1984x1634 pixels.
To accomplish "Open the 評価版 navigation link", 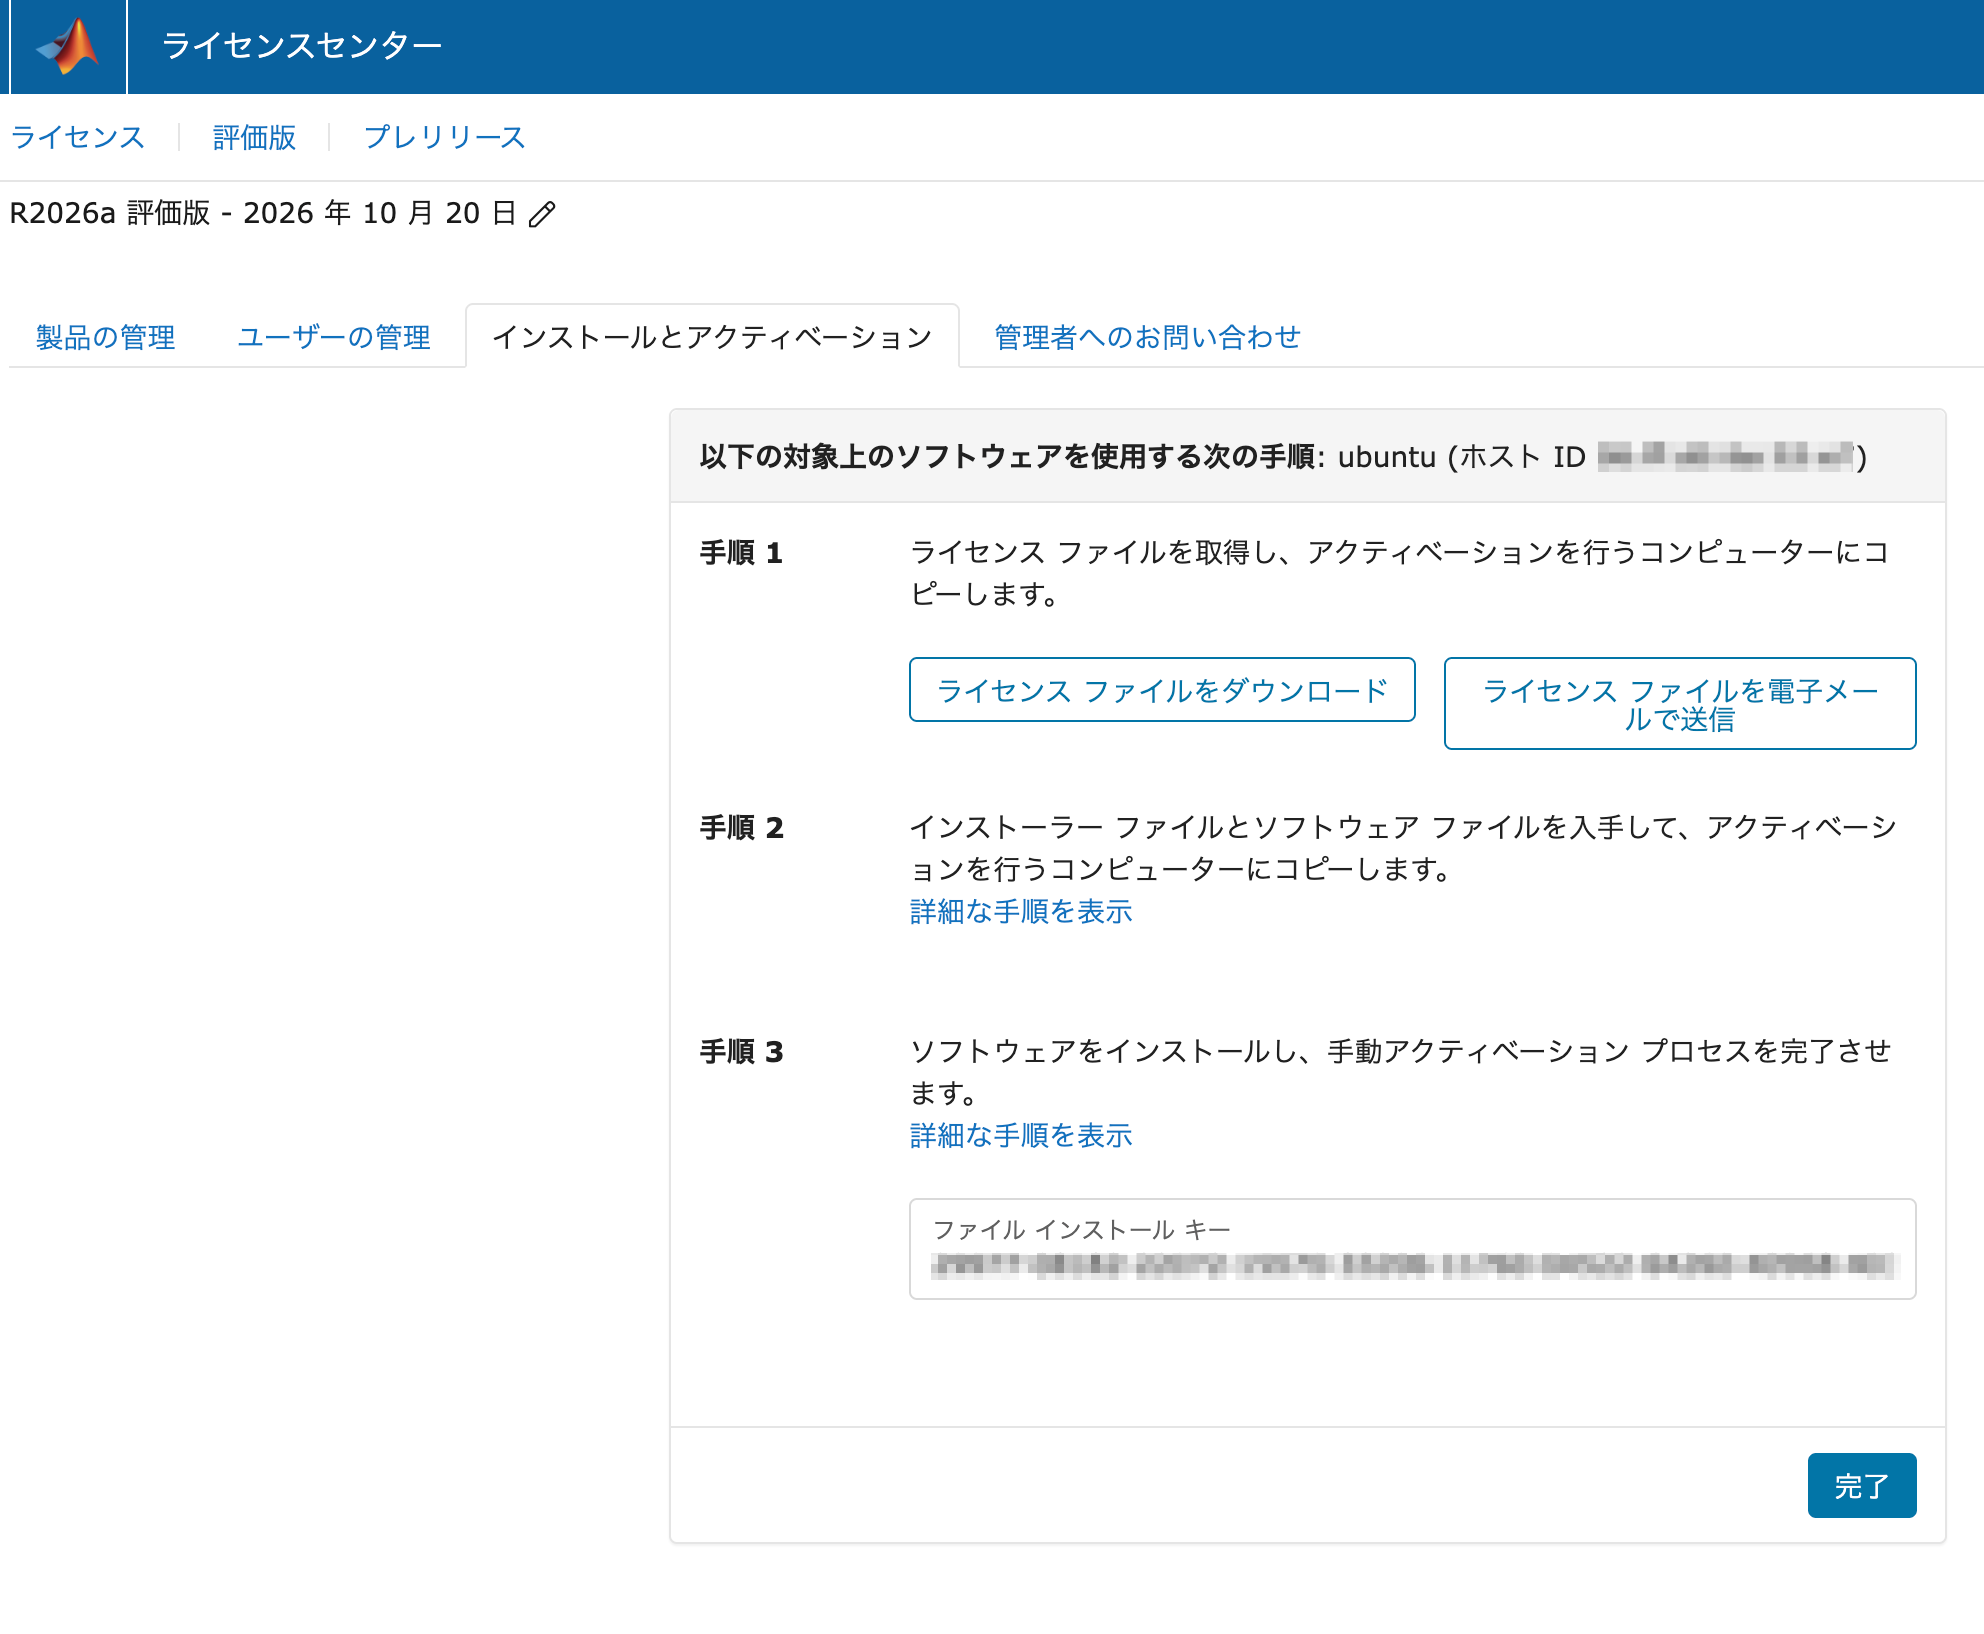I will [x=254, y=137].
